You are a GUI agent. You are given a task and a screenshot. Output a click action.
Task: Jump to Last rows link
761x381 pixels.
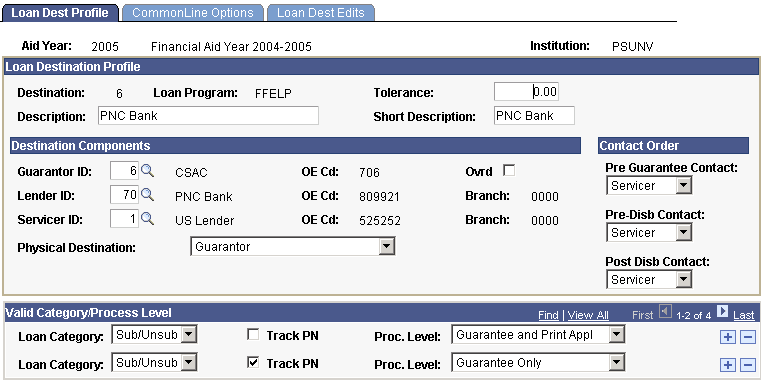click(x=744, y=315)
